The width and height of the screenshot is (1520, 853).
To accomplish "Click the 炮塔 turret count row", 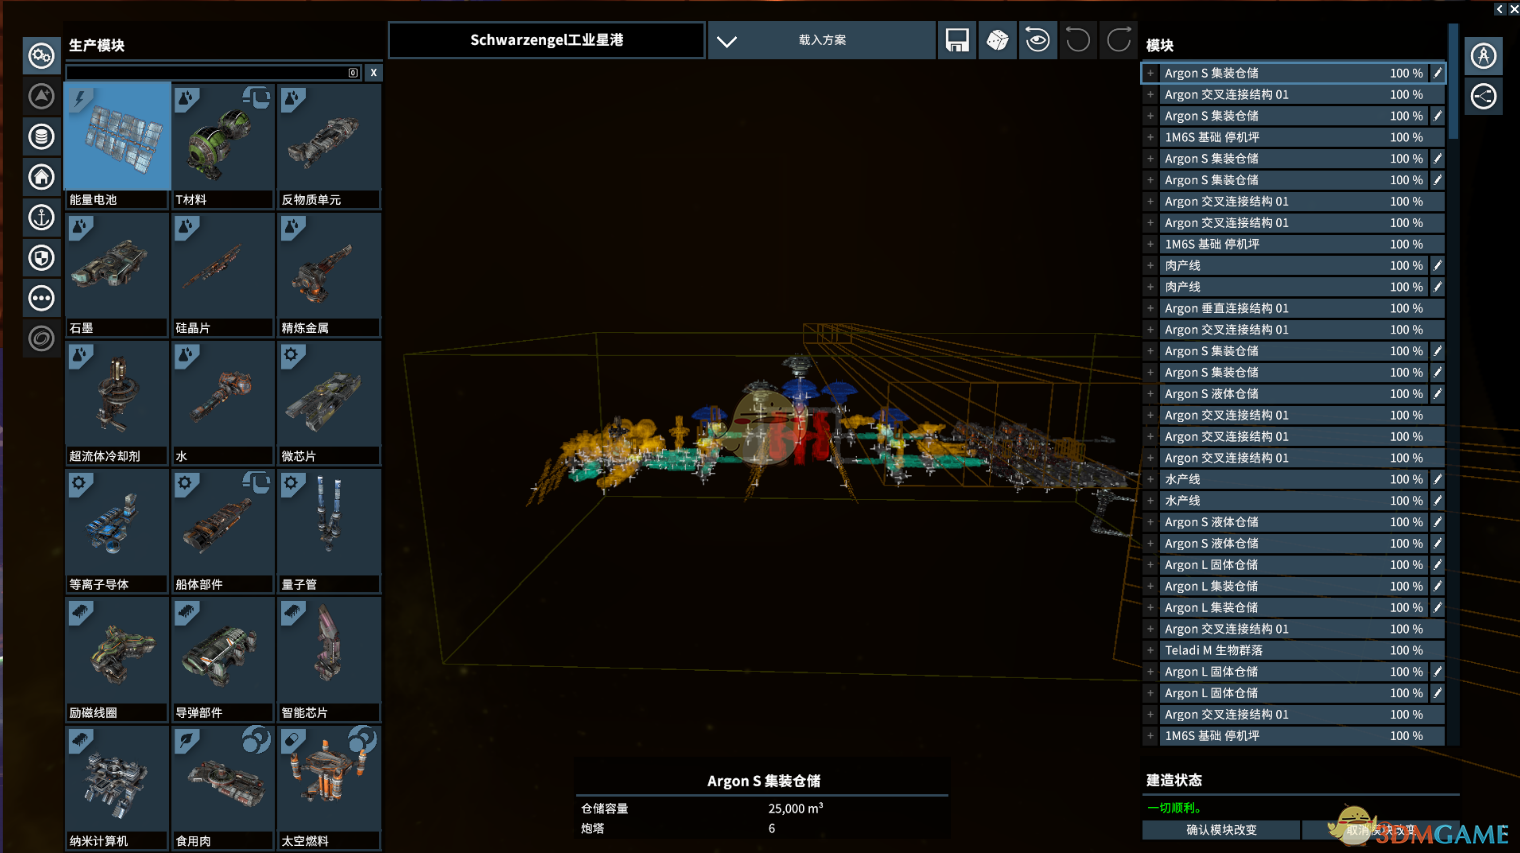I will coord(762,828).
